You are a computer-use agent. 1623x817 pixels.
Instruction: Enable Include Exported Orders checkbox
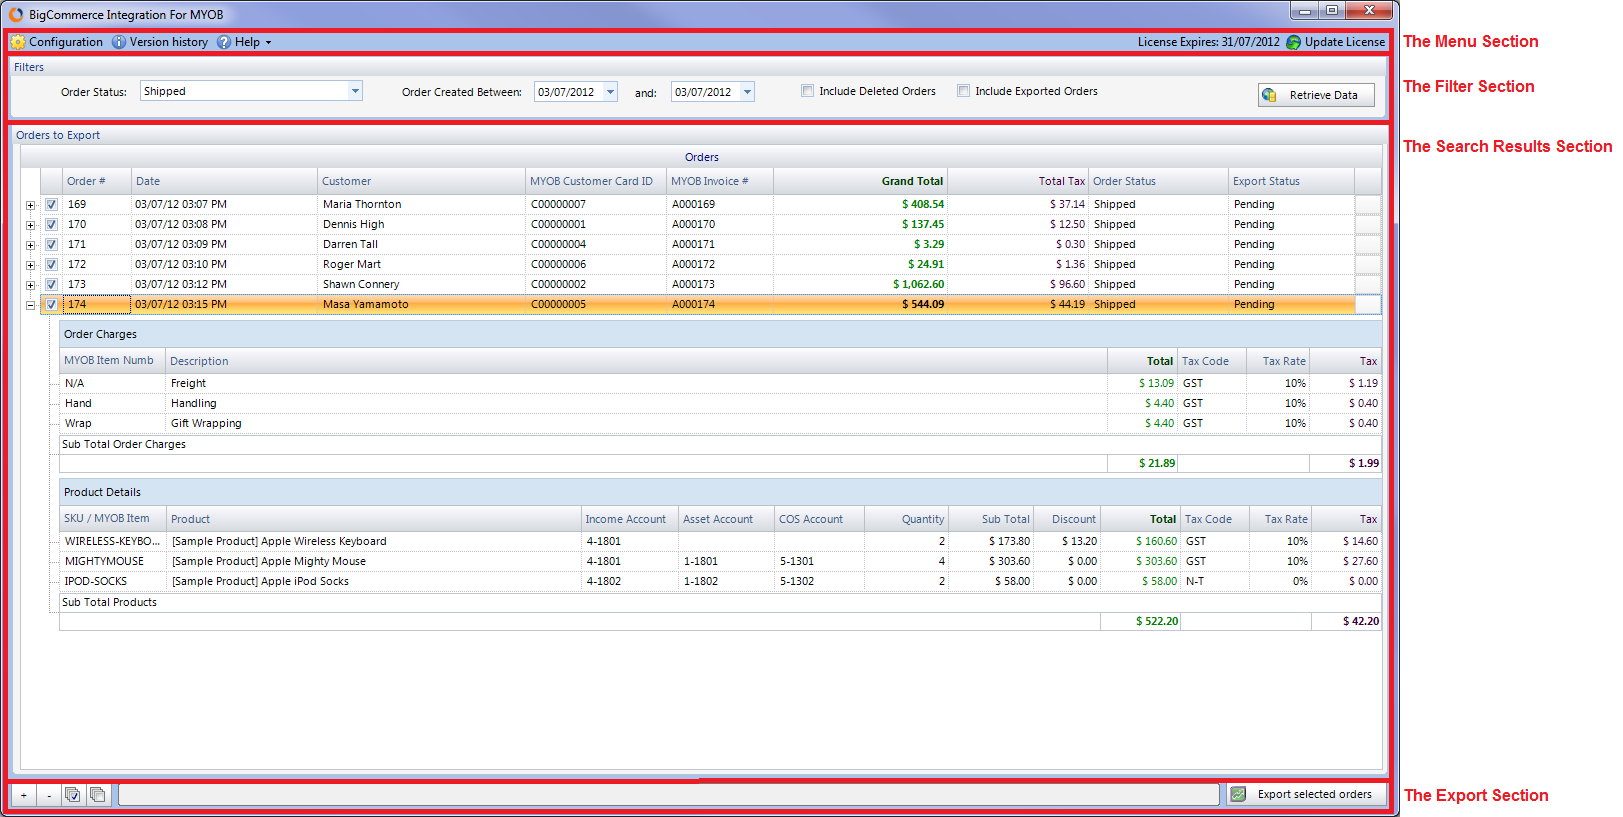click(963, 91)
